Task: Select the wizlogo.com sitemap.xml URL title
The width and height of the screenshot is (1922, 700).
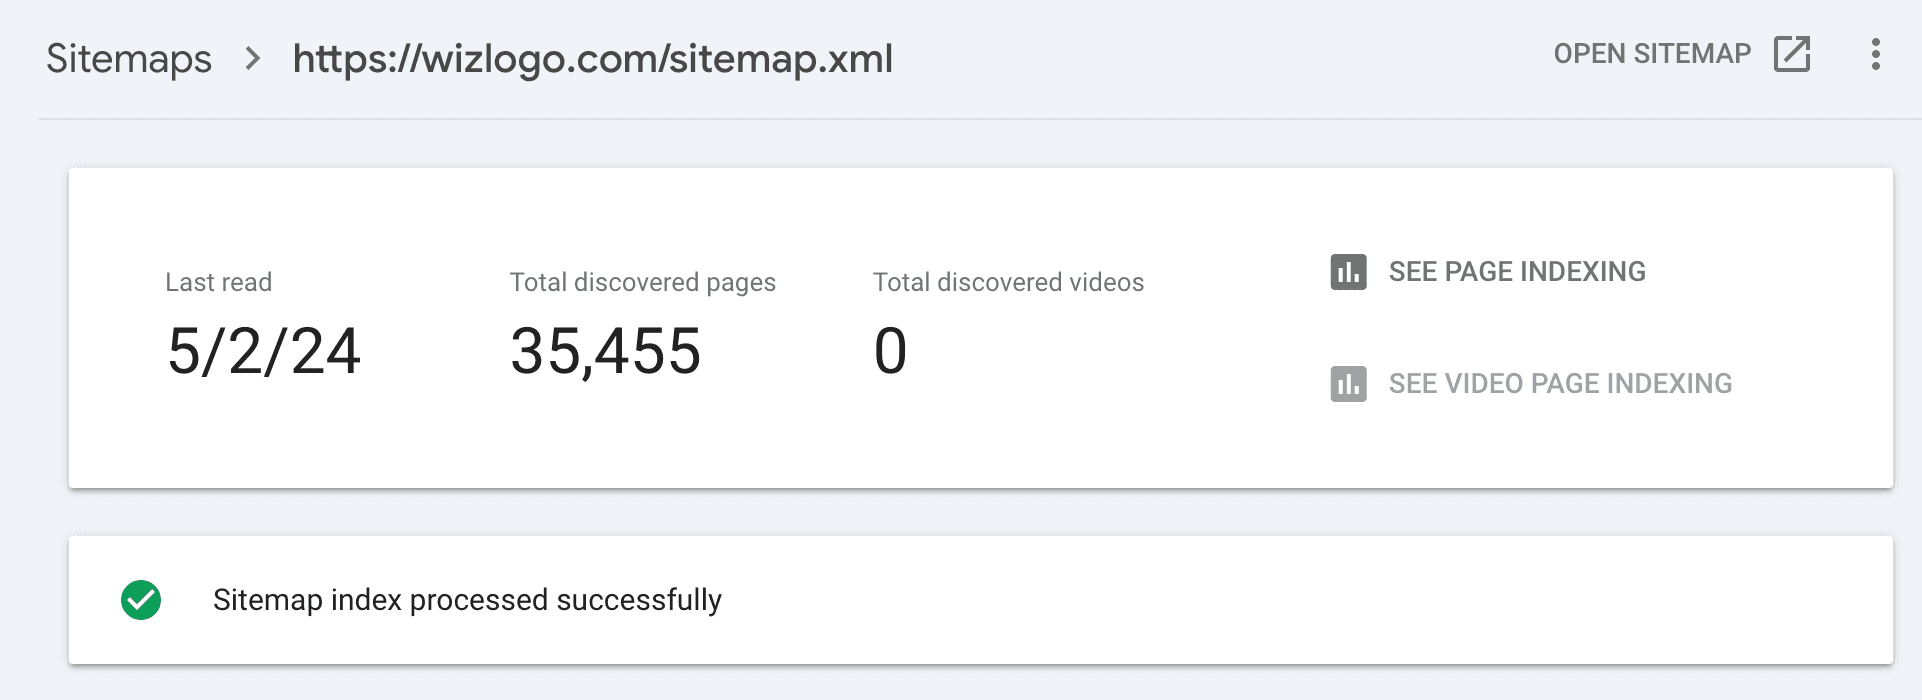Action: (x=592, y=59)
